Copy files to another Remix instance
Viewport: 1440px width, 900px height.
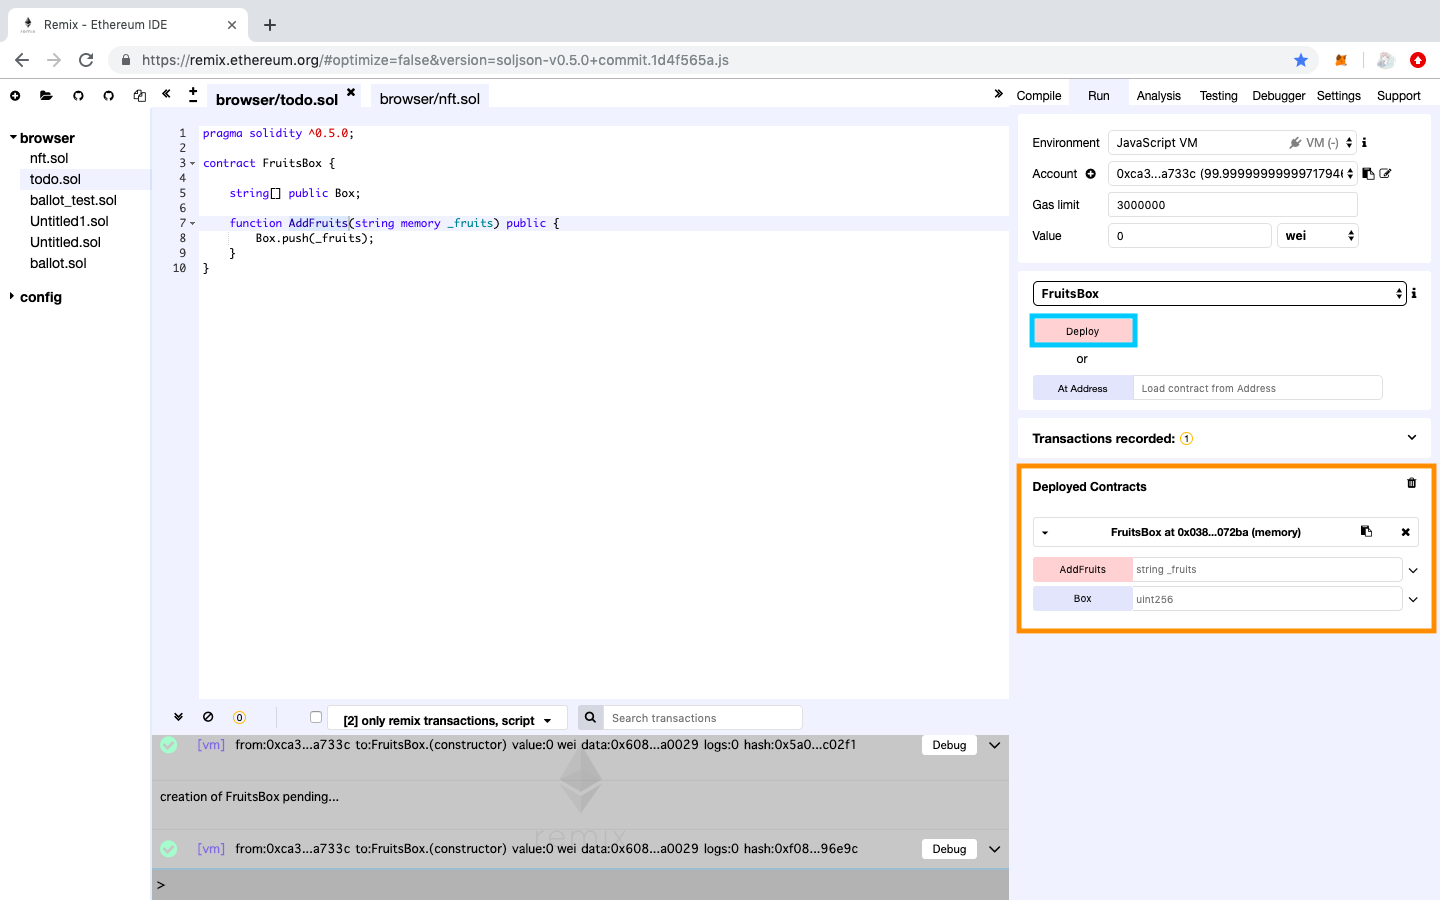pyautogui.click(x=139, y=95)
